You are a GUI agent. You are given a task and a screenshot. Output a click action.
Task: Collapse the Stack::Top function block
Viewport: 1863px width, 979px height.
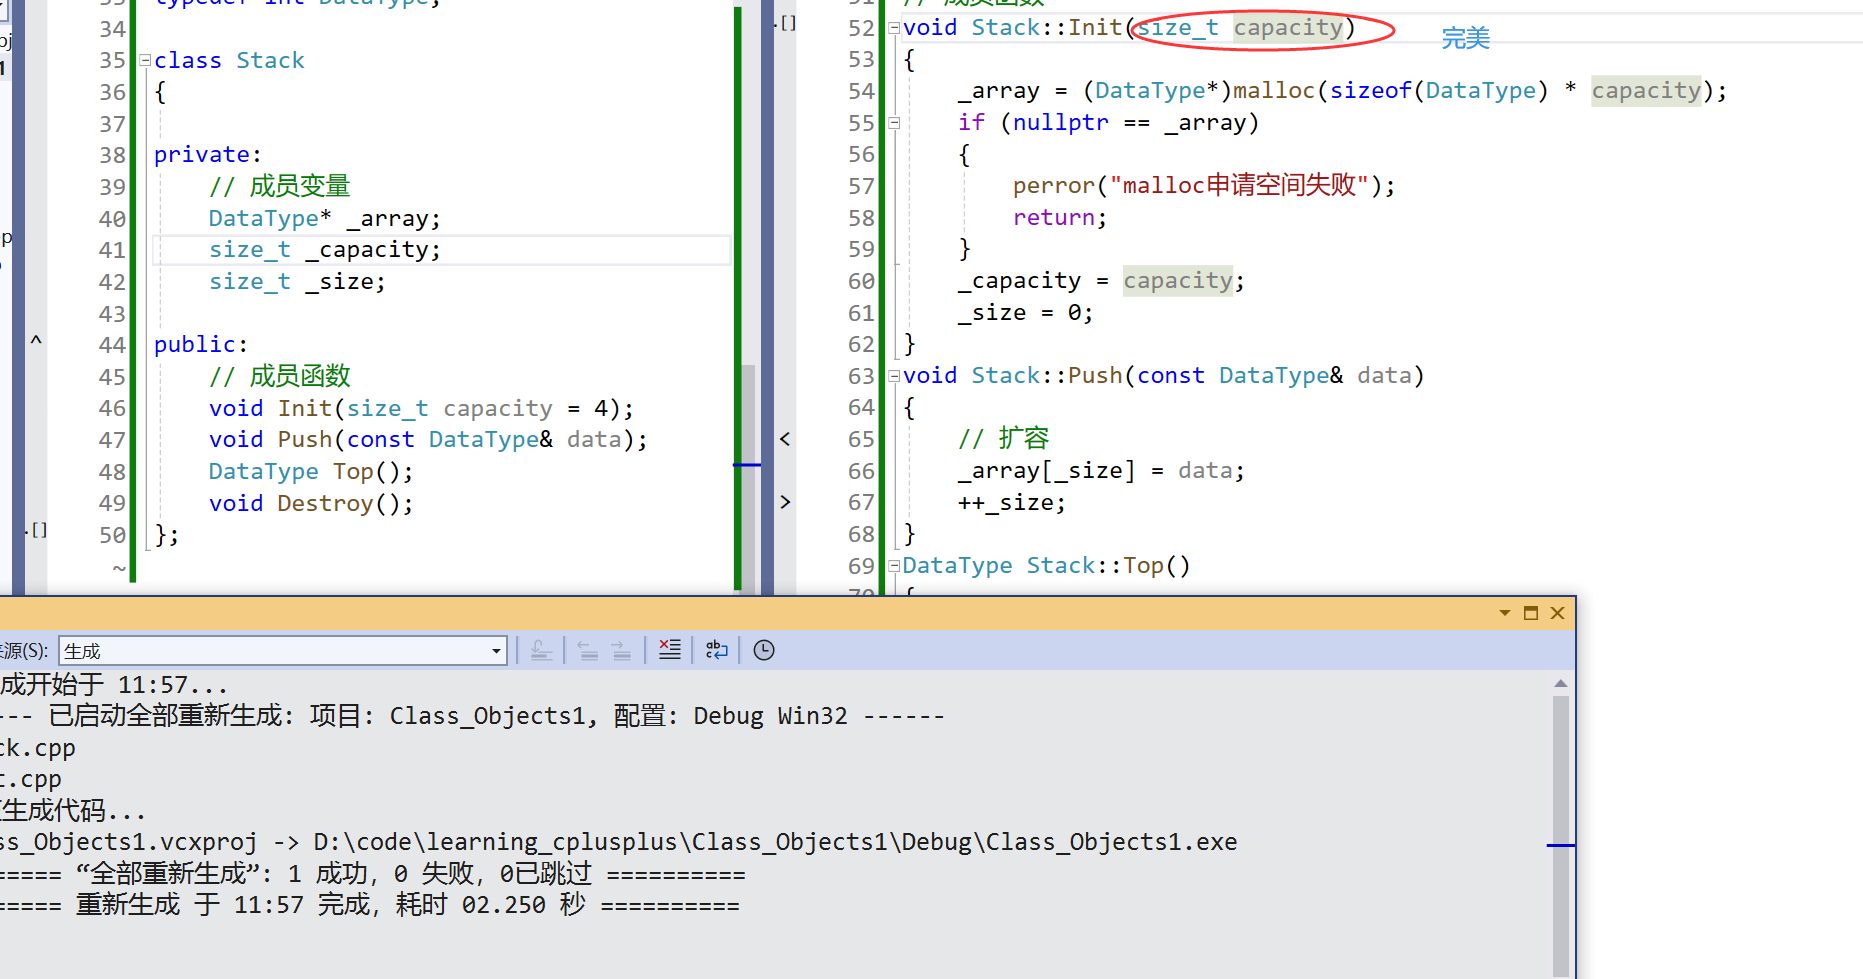coord(894,566)
